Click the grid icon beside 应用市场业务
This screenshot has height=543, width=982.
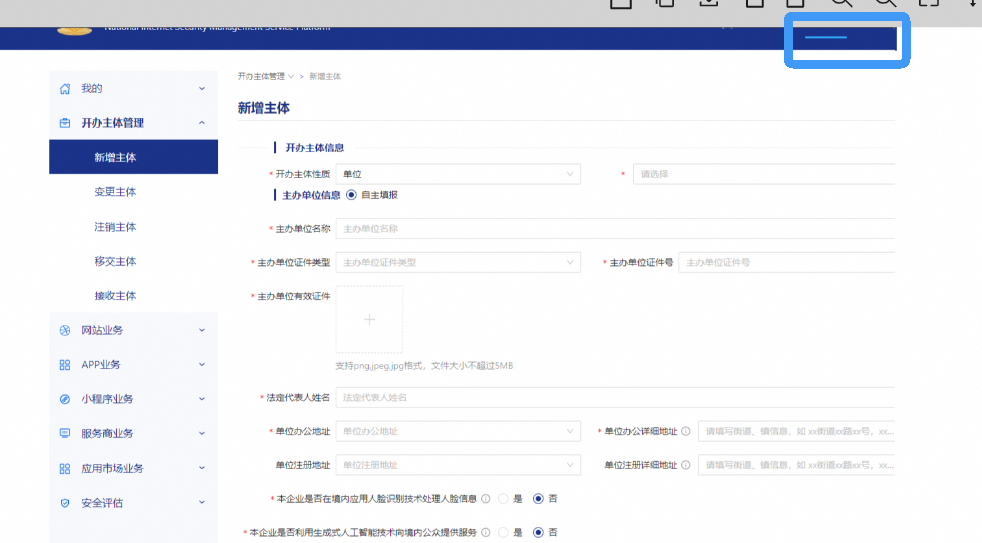click(x=65, y=468)
